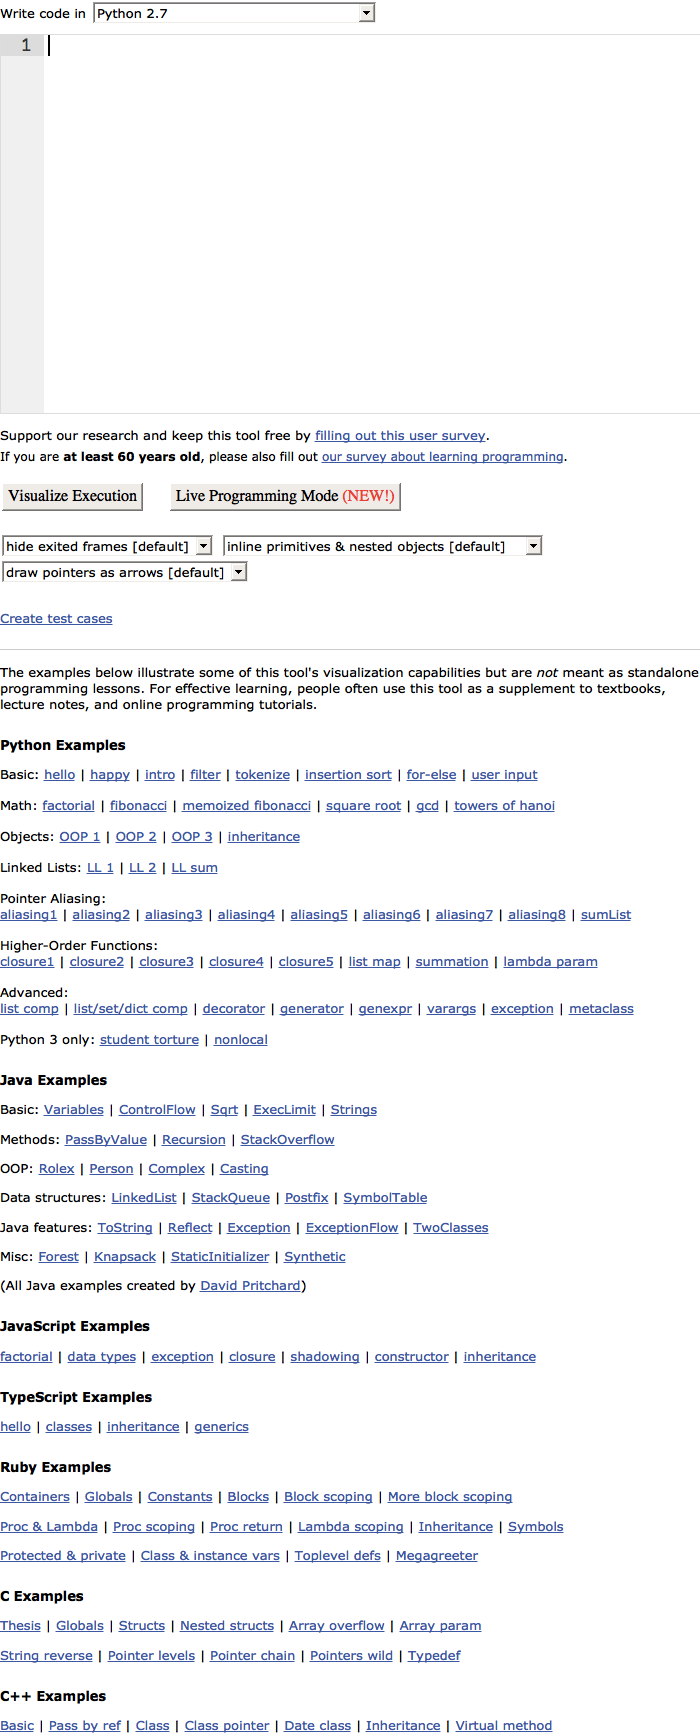700x1733 pixels.
Task: Open the Python 2.7 language dropdown
Action: click(x=234, y=13)
